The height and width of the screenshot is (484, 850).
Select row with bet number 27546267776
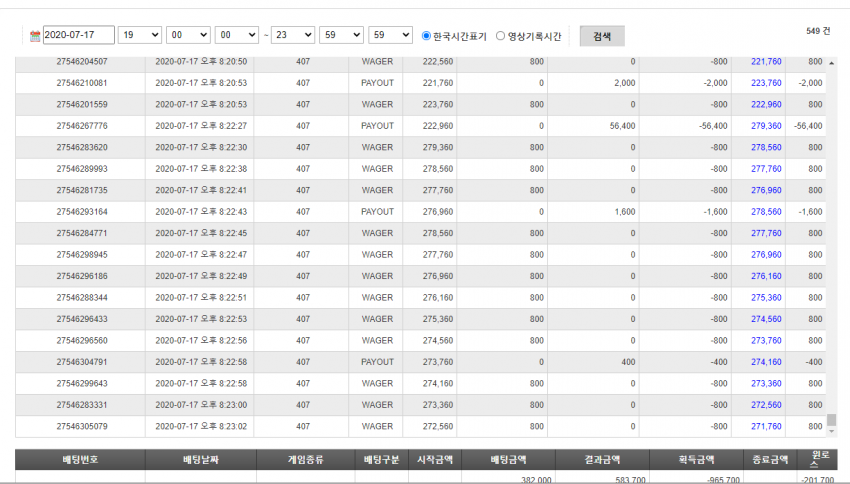pyautogui.click(x=421, y=126)
